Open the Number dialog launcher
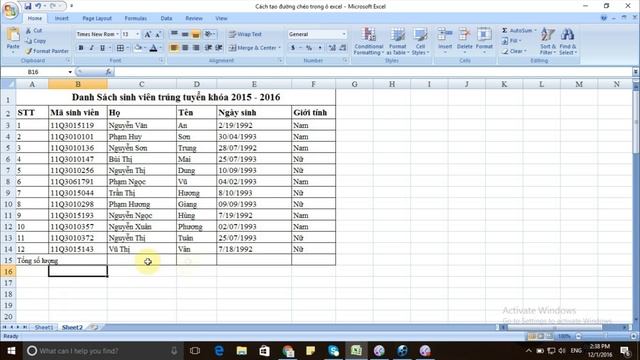640x360 pixels. pyautogui.click(x=345, y=60)
